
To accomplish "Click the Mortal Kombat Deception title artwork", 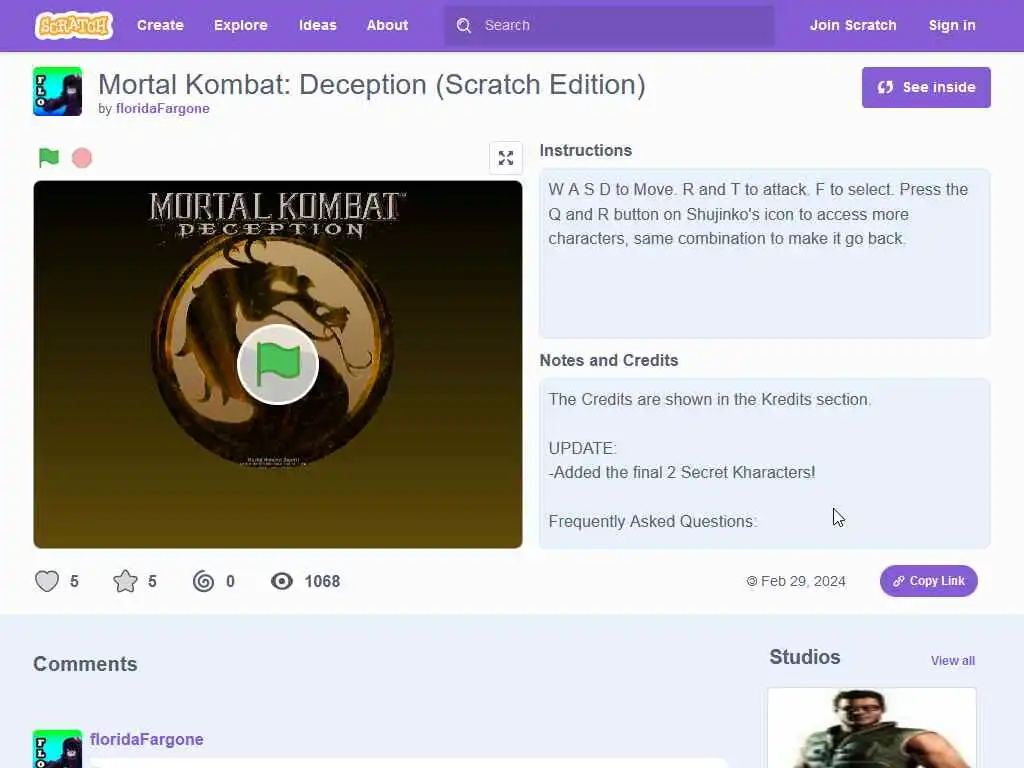I will point(278,216).
